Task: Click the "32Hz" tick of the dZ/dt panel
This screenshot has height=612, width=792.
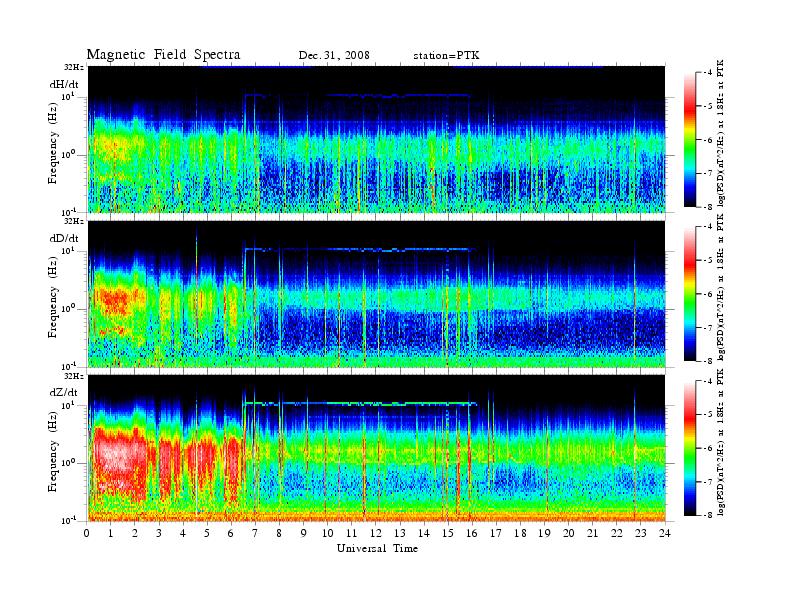Action: (x=74, y=376)
